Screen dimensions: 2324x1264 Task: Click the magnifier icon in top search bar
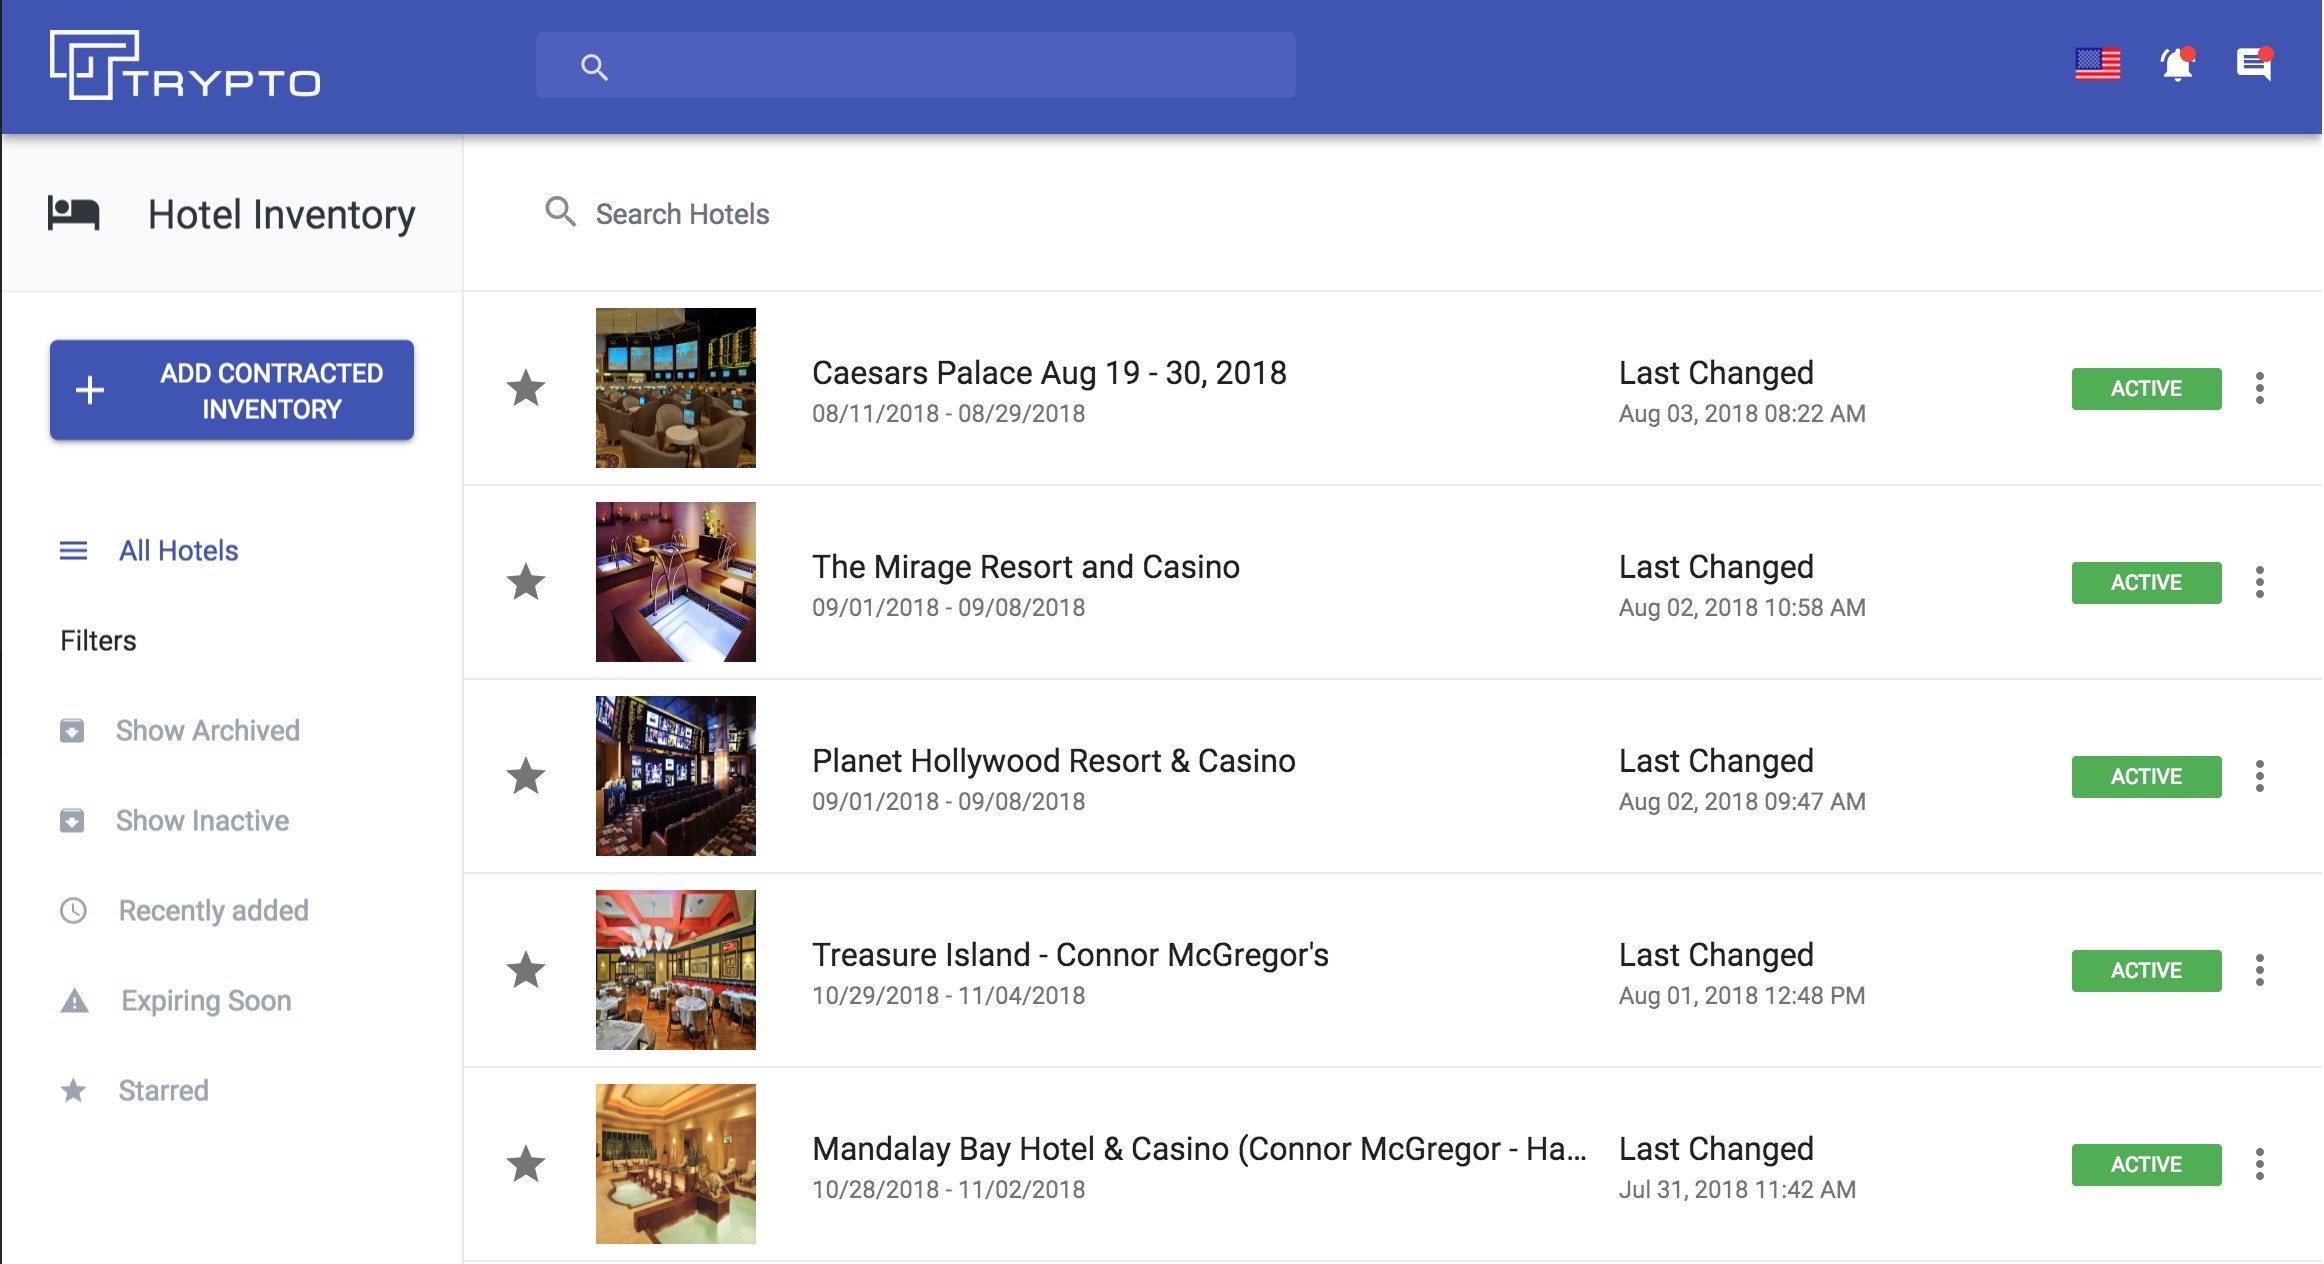click(594, 67)
